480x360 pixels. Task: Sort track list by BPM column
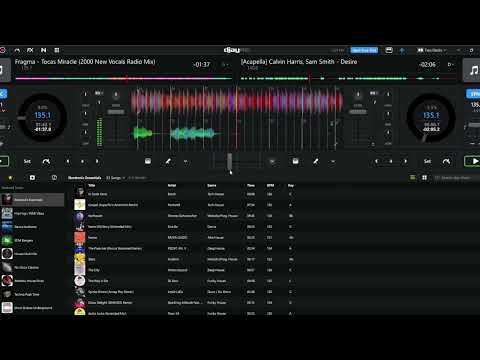pos(270,185)
